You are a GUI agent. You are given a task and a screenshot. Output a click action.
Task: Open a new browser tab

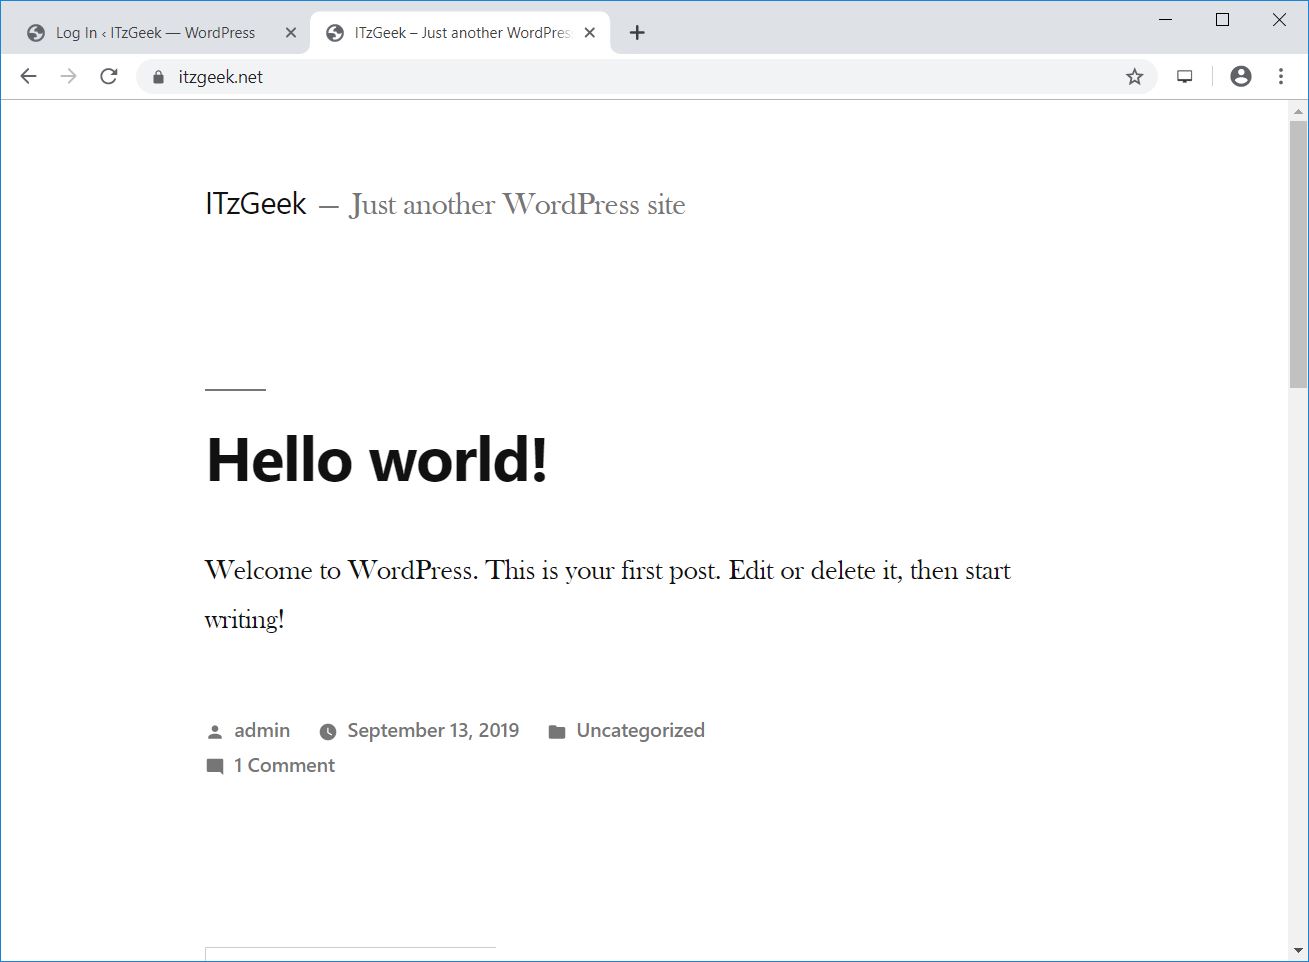tap(637, 33)
